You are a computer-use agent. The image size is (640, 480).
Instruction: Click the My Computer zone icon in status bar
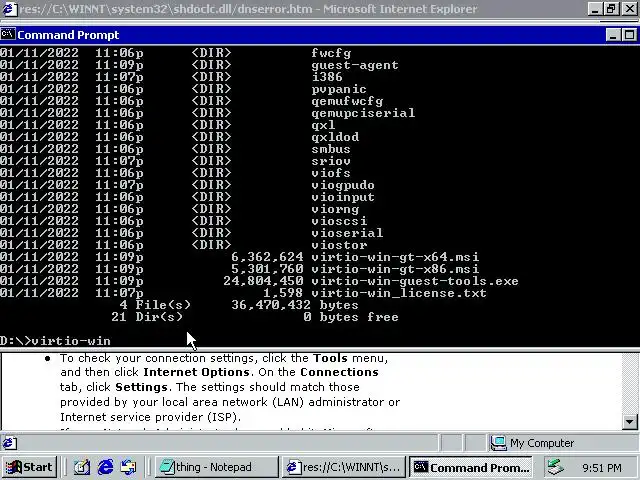coord(498,443)
